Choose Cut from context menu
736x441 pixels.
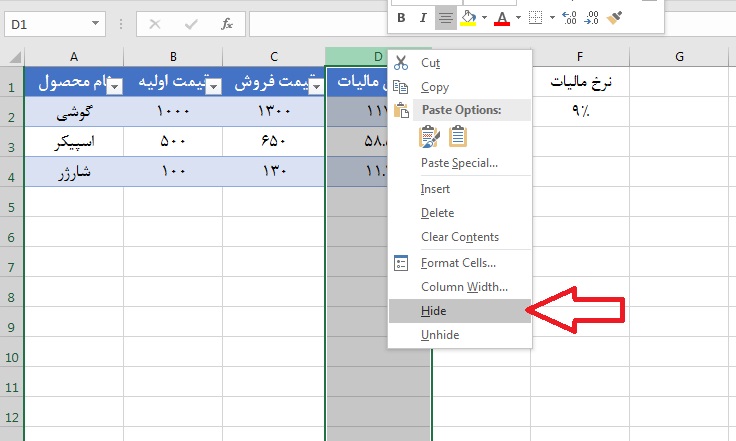pos(460,63)
